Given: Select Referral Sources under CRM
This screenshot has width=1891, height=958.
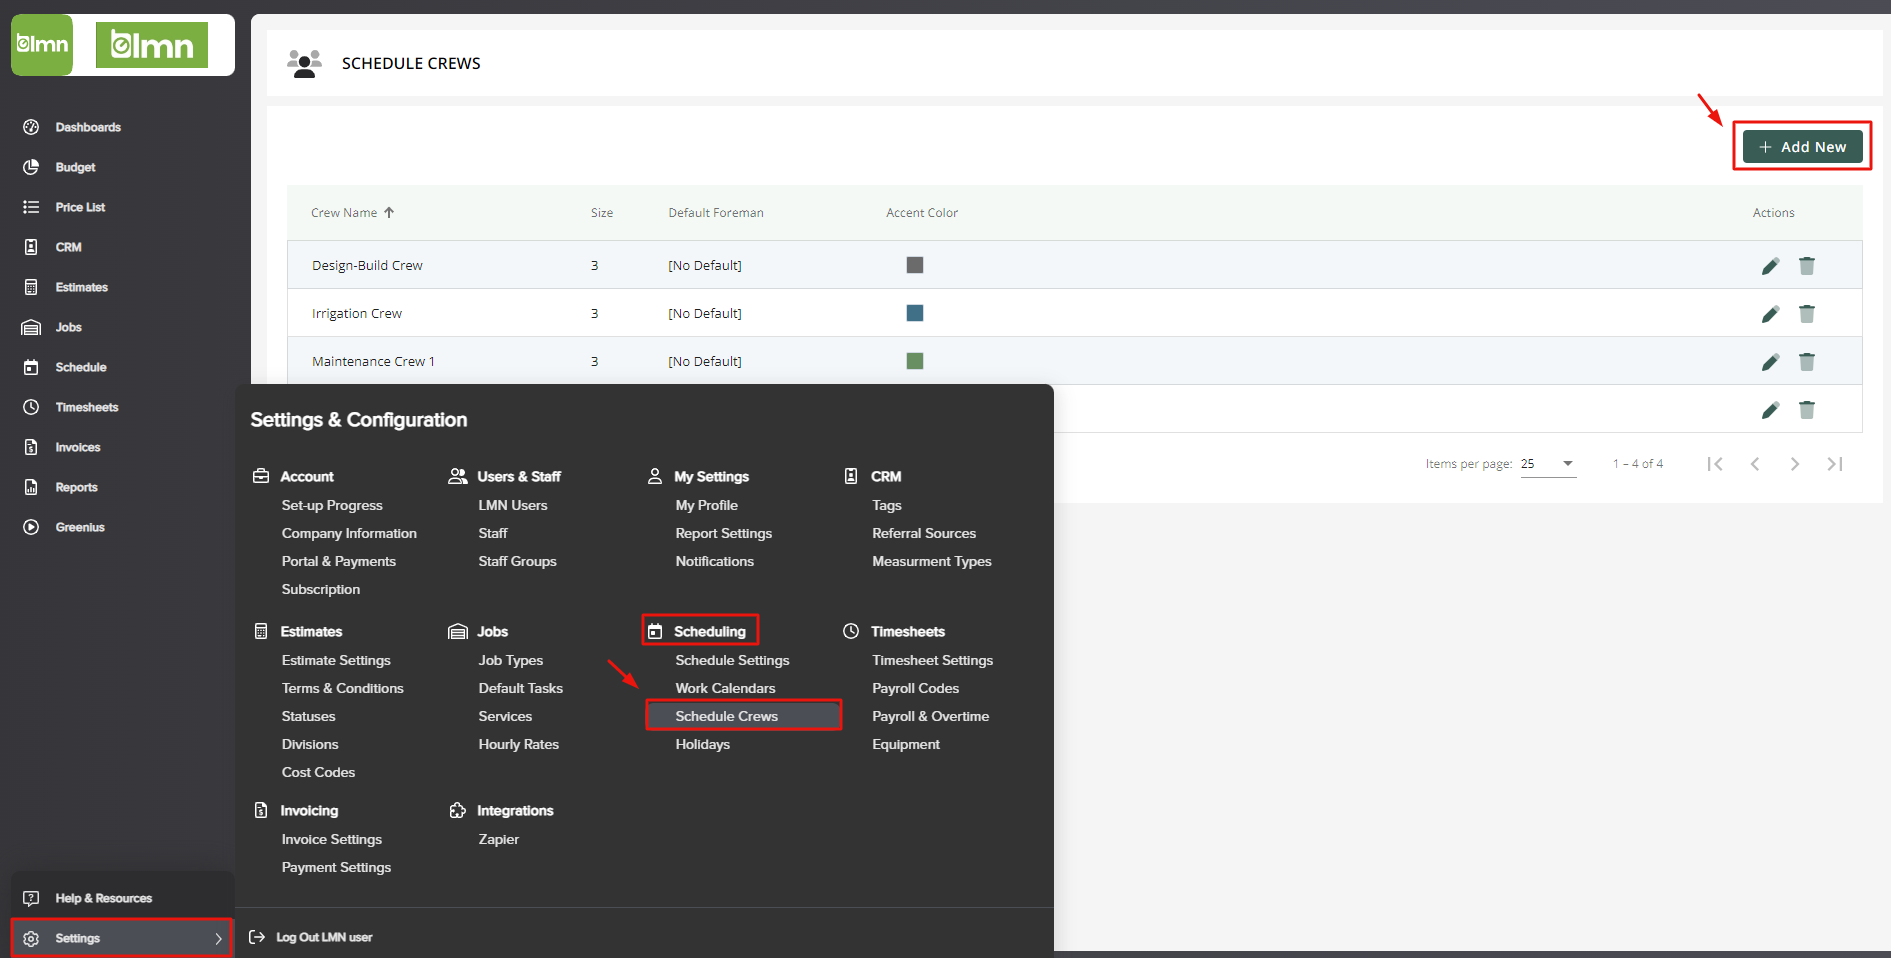Looking at the screenshot, I should (923, 533).
